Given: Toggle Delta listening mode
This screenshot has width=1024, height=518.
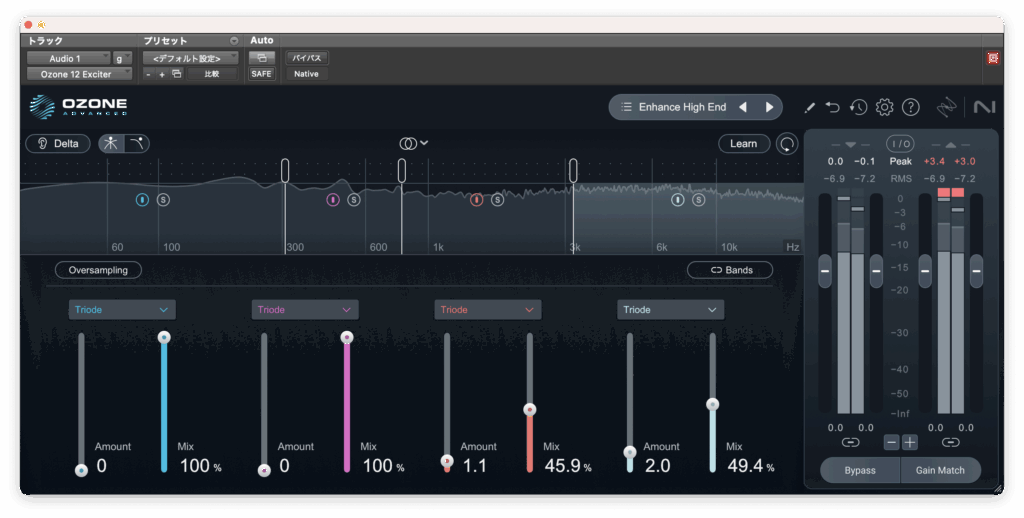Looking at the screenshot, I should 58,143.
